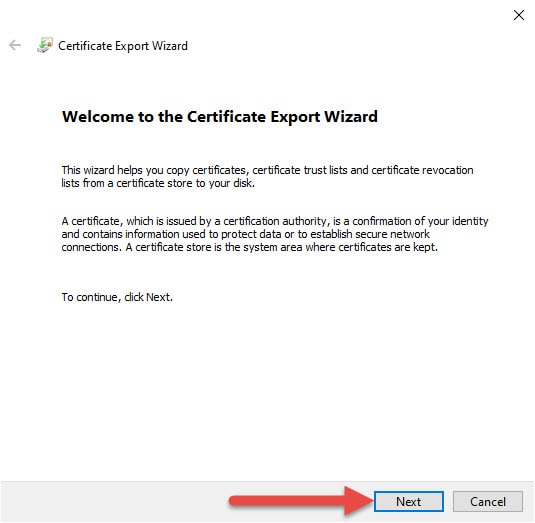Close the wizard using the X button
The height and width of the screenshot is (523, 535).
click(x=519, y=15)
